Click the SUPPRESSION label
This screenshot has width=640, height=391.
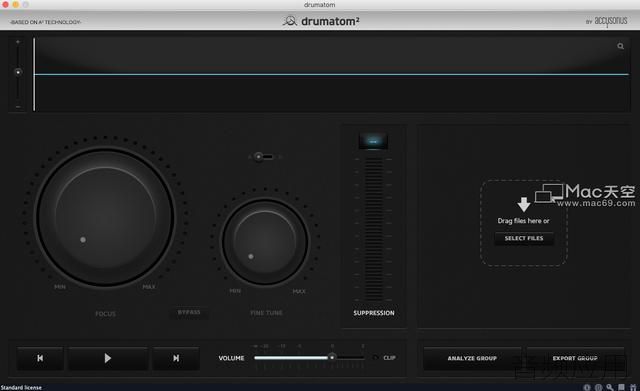coord(374,313)
